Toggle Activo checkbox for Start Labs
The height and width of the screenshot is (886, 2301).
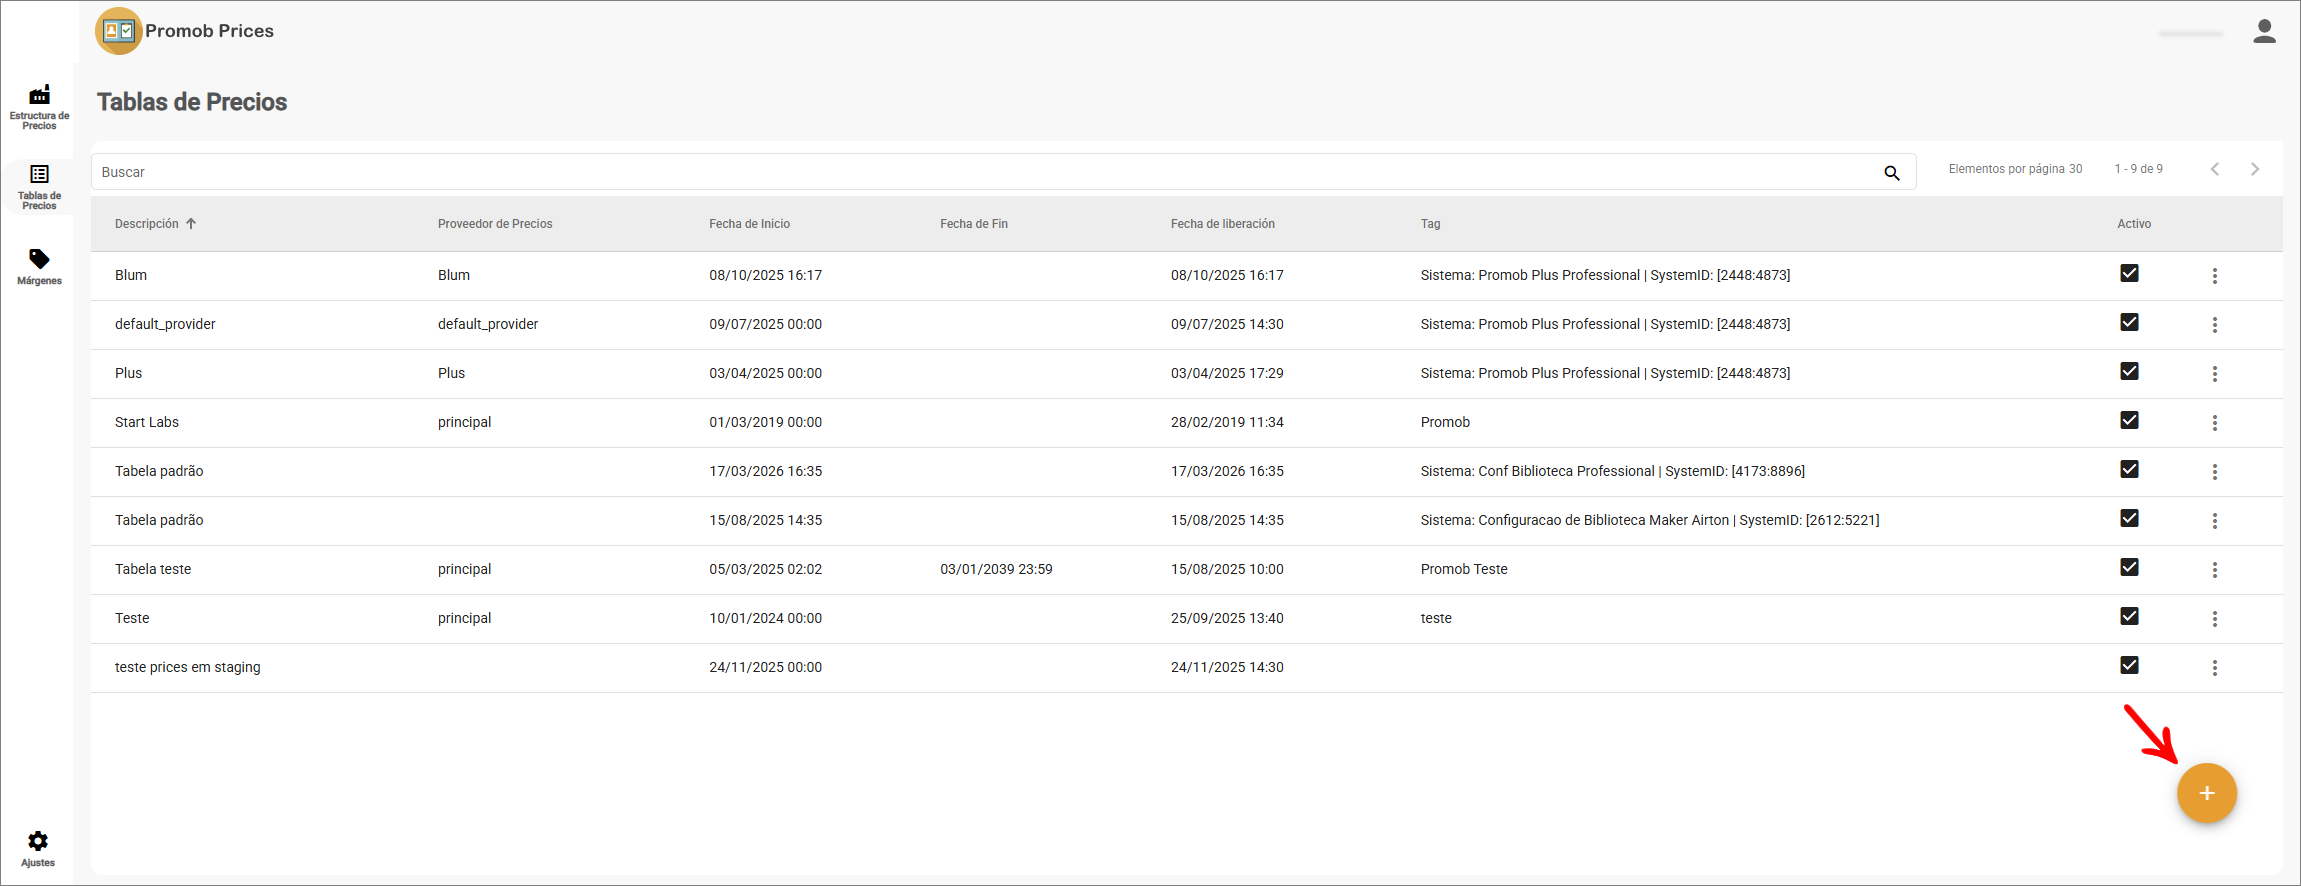[2129, 421]
